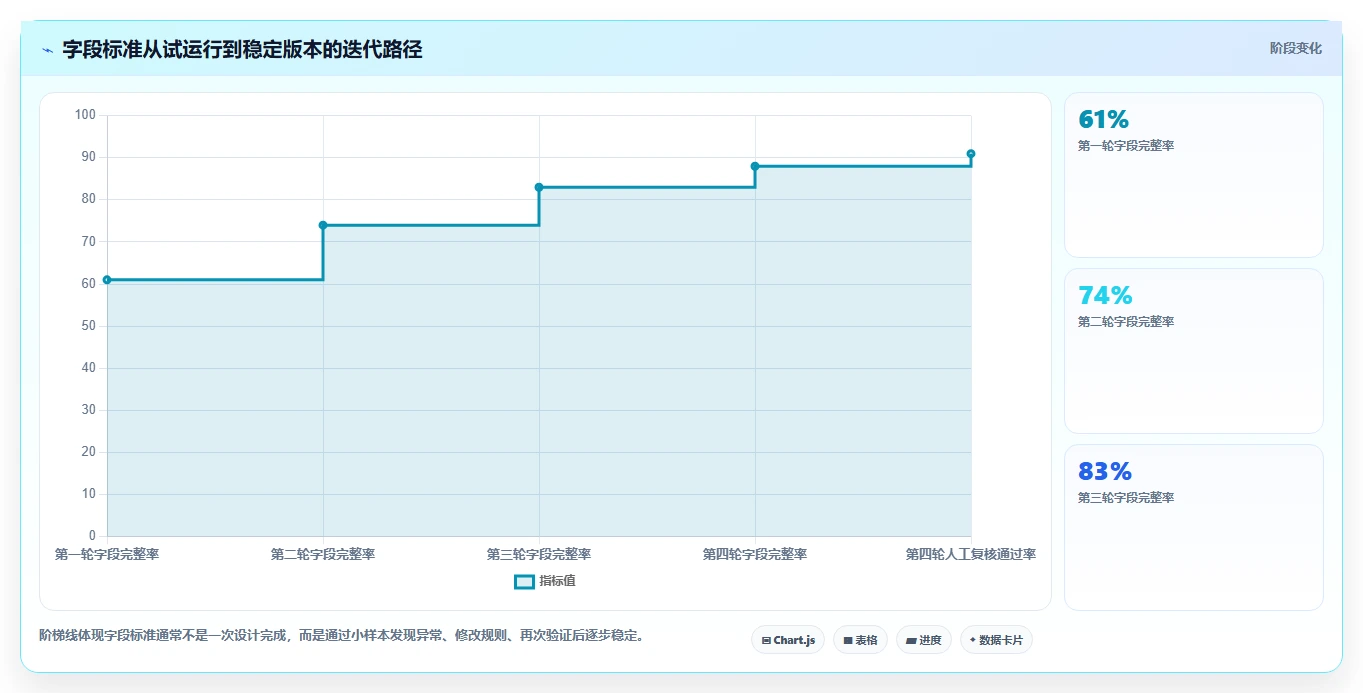
Task: Click the 61% stat card value
Action: tap(1104, 120)
